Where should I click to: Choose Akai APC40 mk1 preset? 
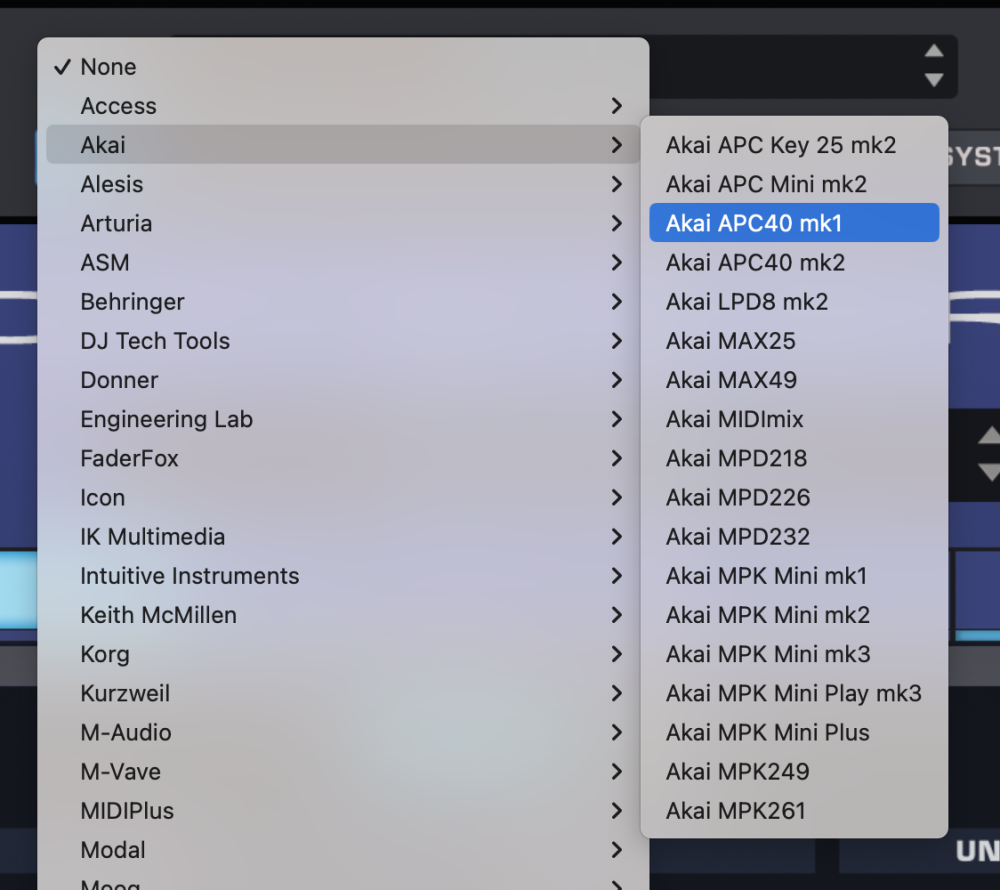click(754, 223)
